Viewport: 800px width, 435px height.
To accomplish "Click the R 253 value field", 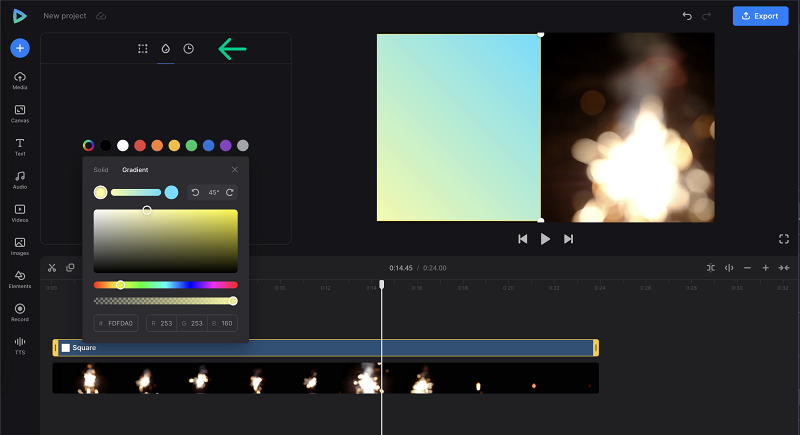I will [x=162, y=323].
